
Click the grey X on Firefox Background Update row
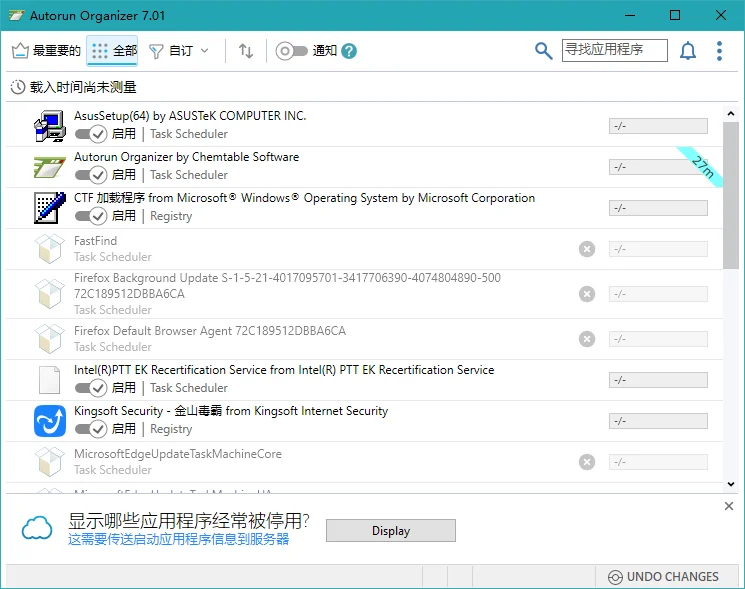click(587, 294)
